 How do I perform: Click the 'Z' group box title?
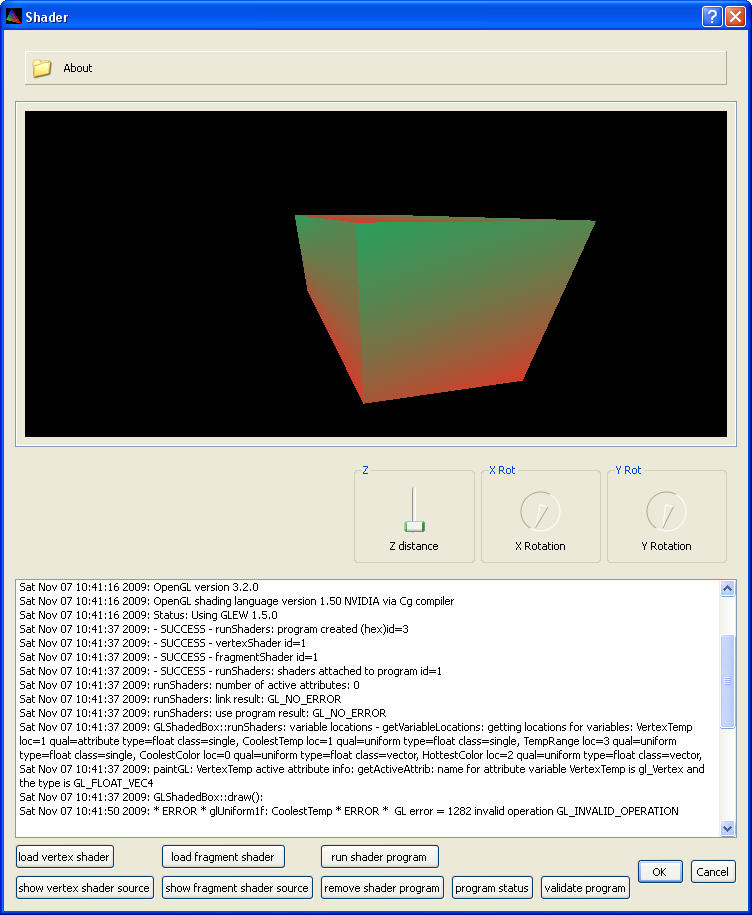click(365, 470)
